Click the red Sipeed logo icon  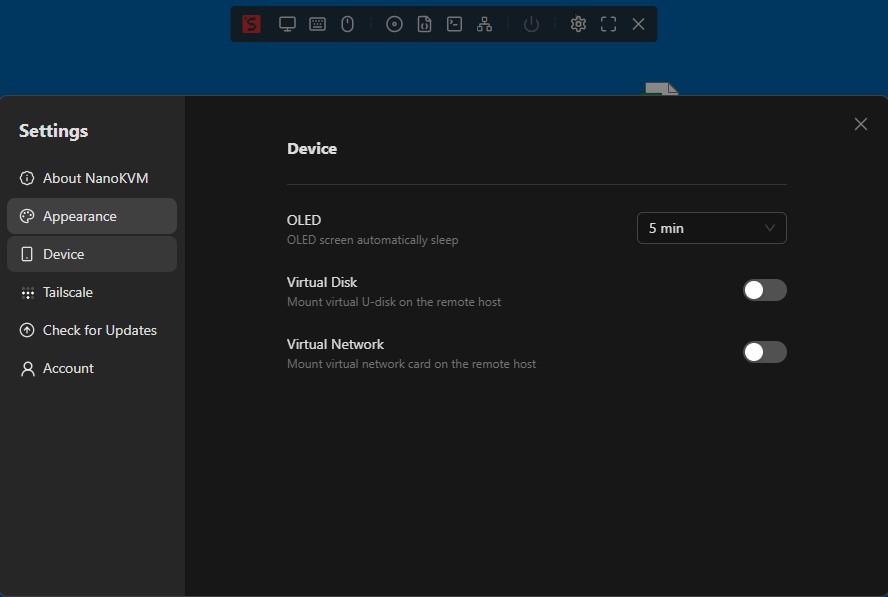(x=251, y=24)
